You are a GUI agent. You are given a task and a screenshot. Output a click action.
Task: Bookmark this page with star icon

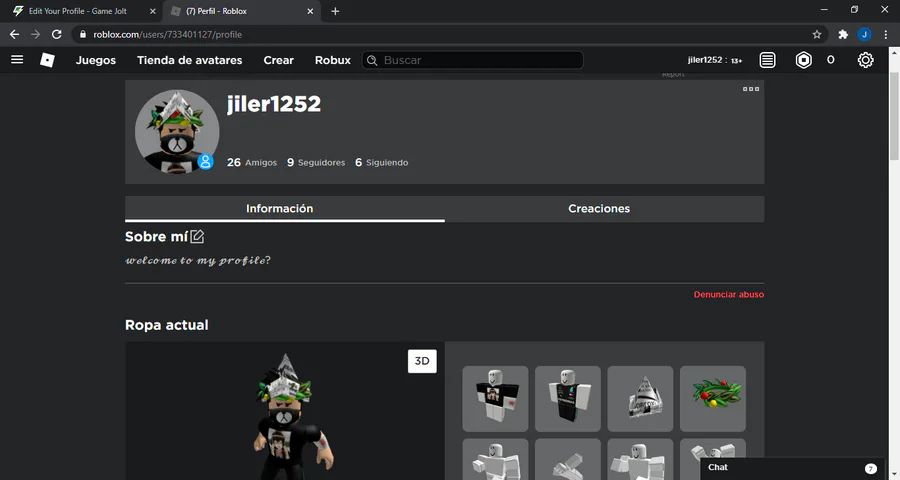[x=817, y=34]
